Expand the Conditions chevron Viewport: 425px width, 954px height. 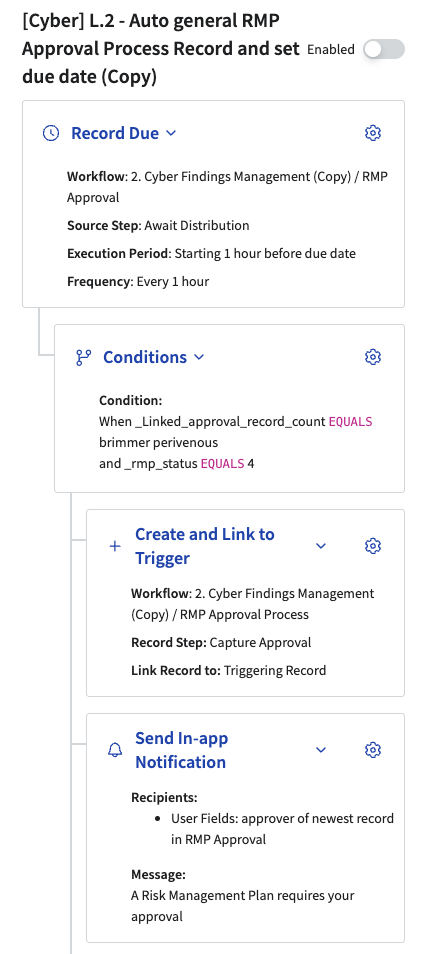pyautogui.click(x=199, y=357)
